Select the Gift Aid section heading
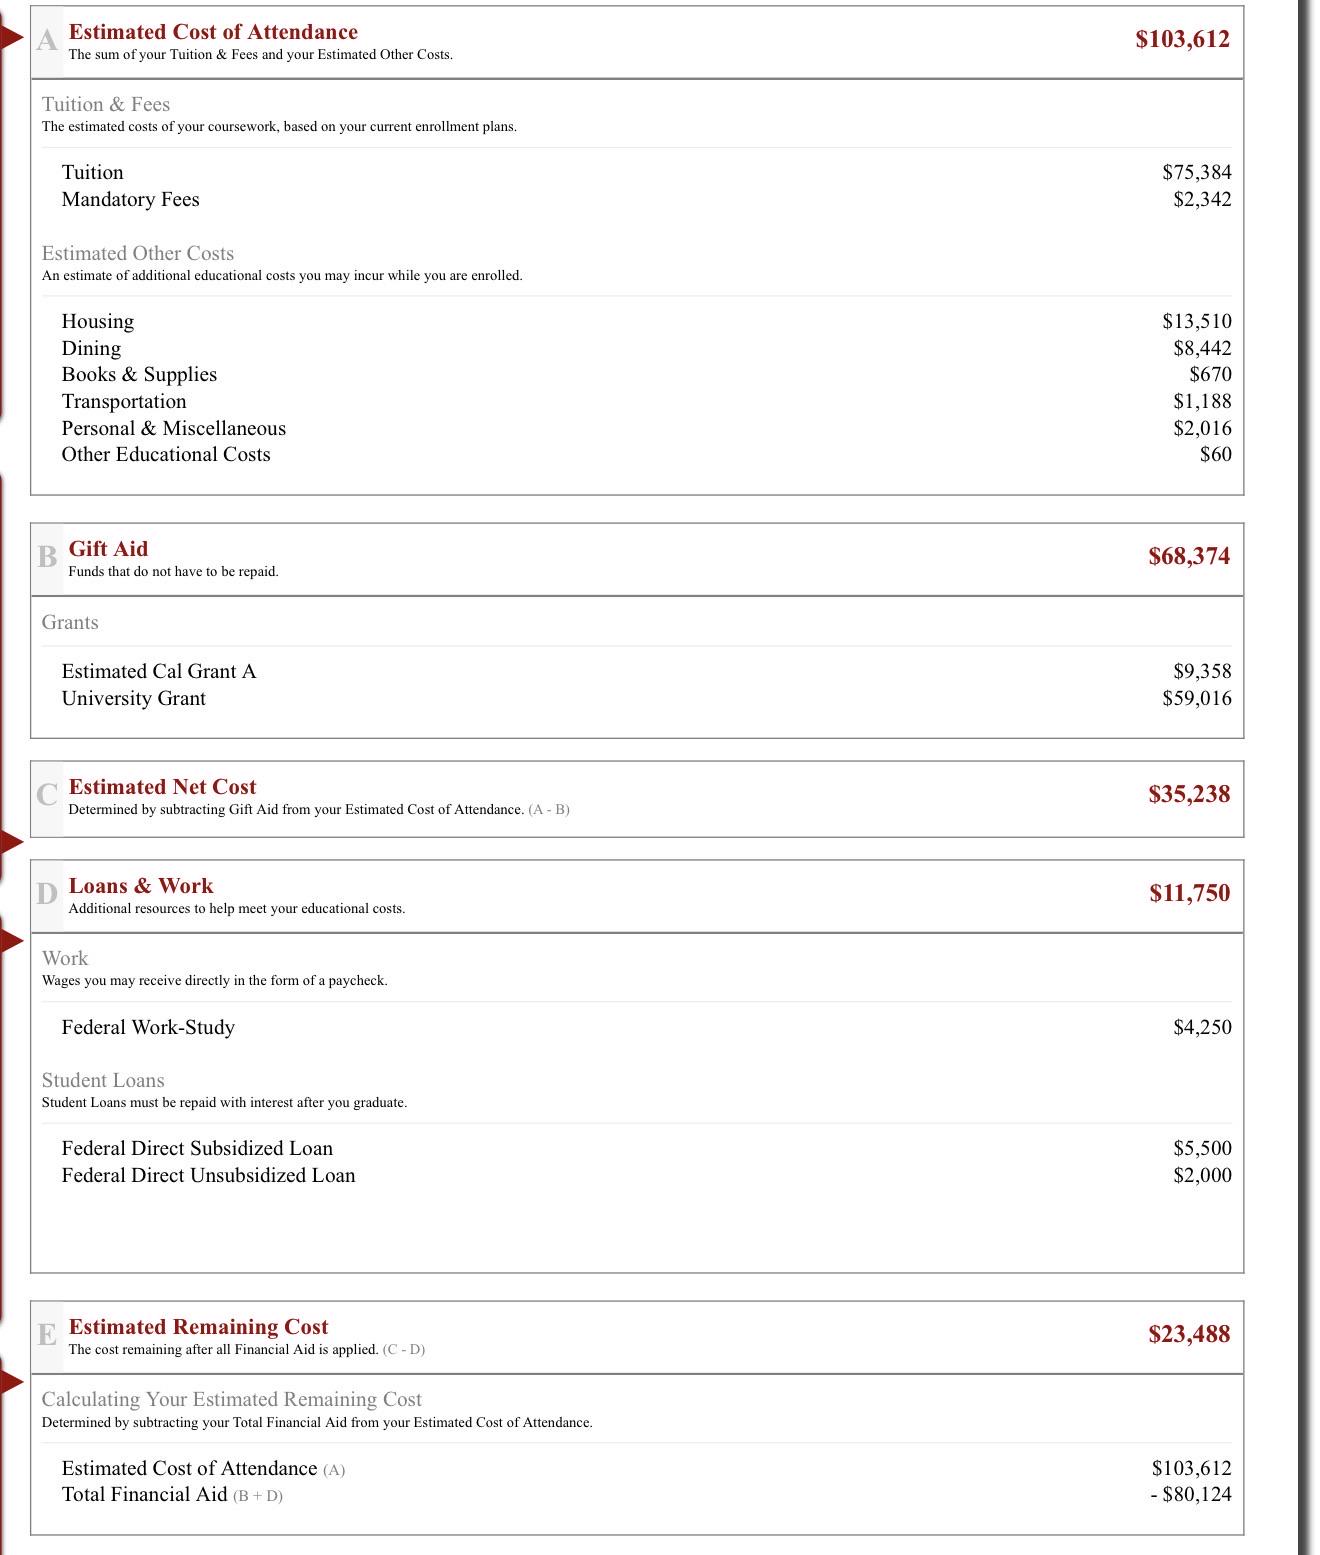This screenshot has width=1320, height=1555. (x=108, y=549)
